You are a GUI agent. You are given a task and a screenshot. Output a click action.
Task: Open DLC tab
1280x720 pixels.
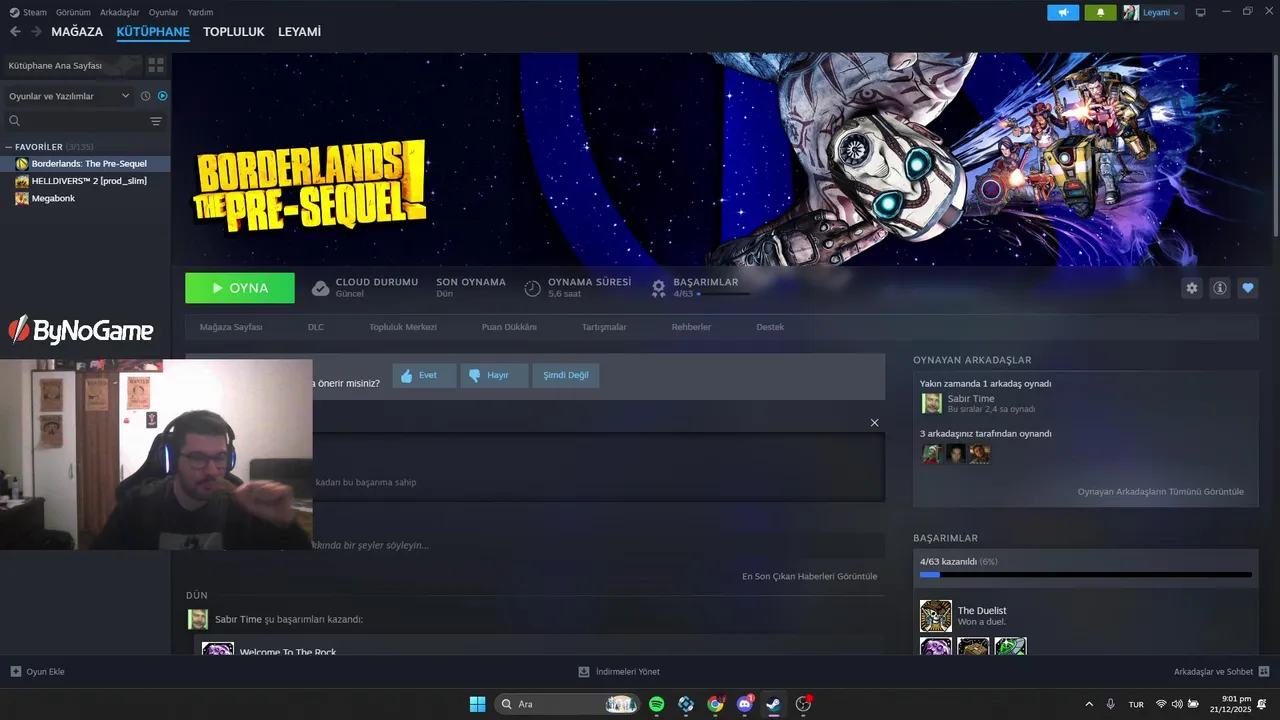point(316,327)
